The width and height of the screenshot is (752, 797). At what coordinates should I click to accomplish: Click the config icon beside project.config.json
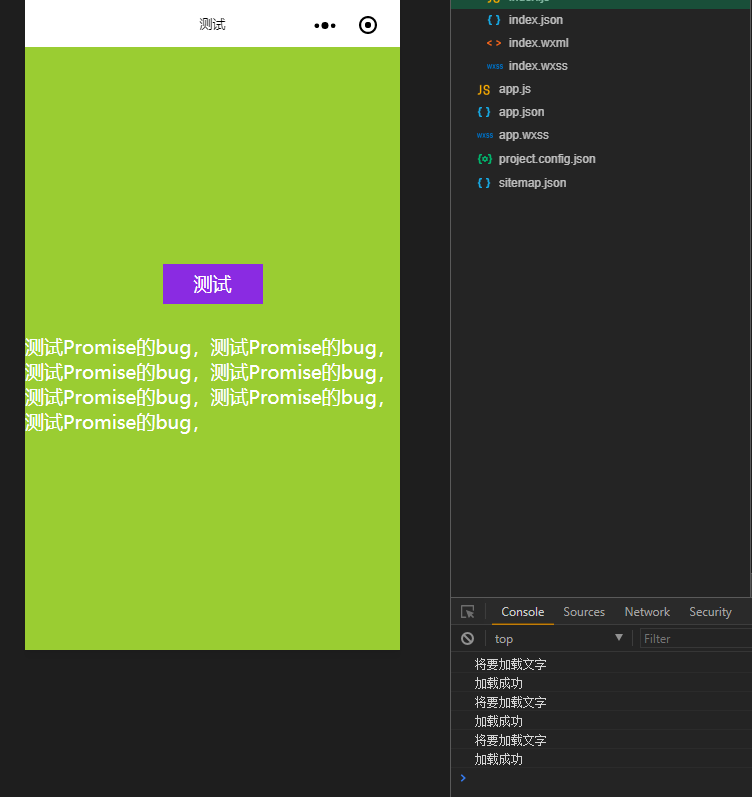tap(485, 159)
